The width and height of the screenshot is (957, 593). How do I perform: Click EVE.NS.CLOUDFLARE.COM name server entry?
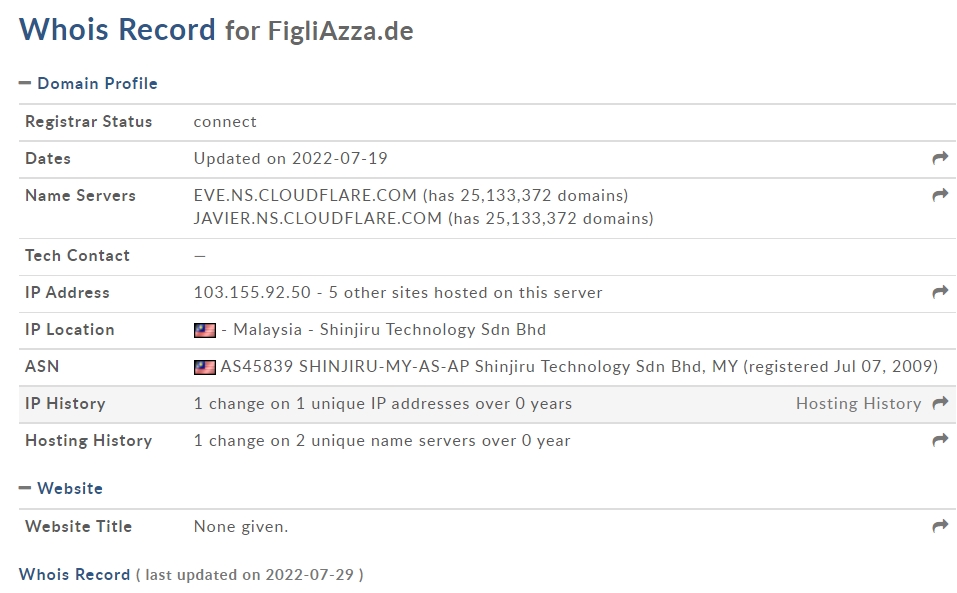(x=305, y=195)
